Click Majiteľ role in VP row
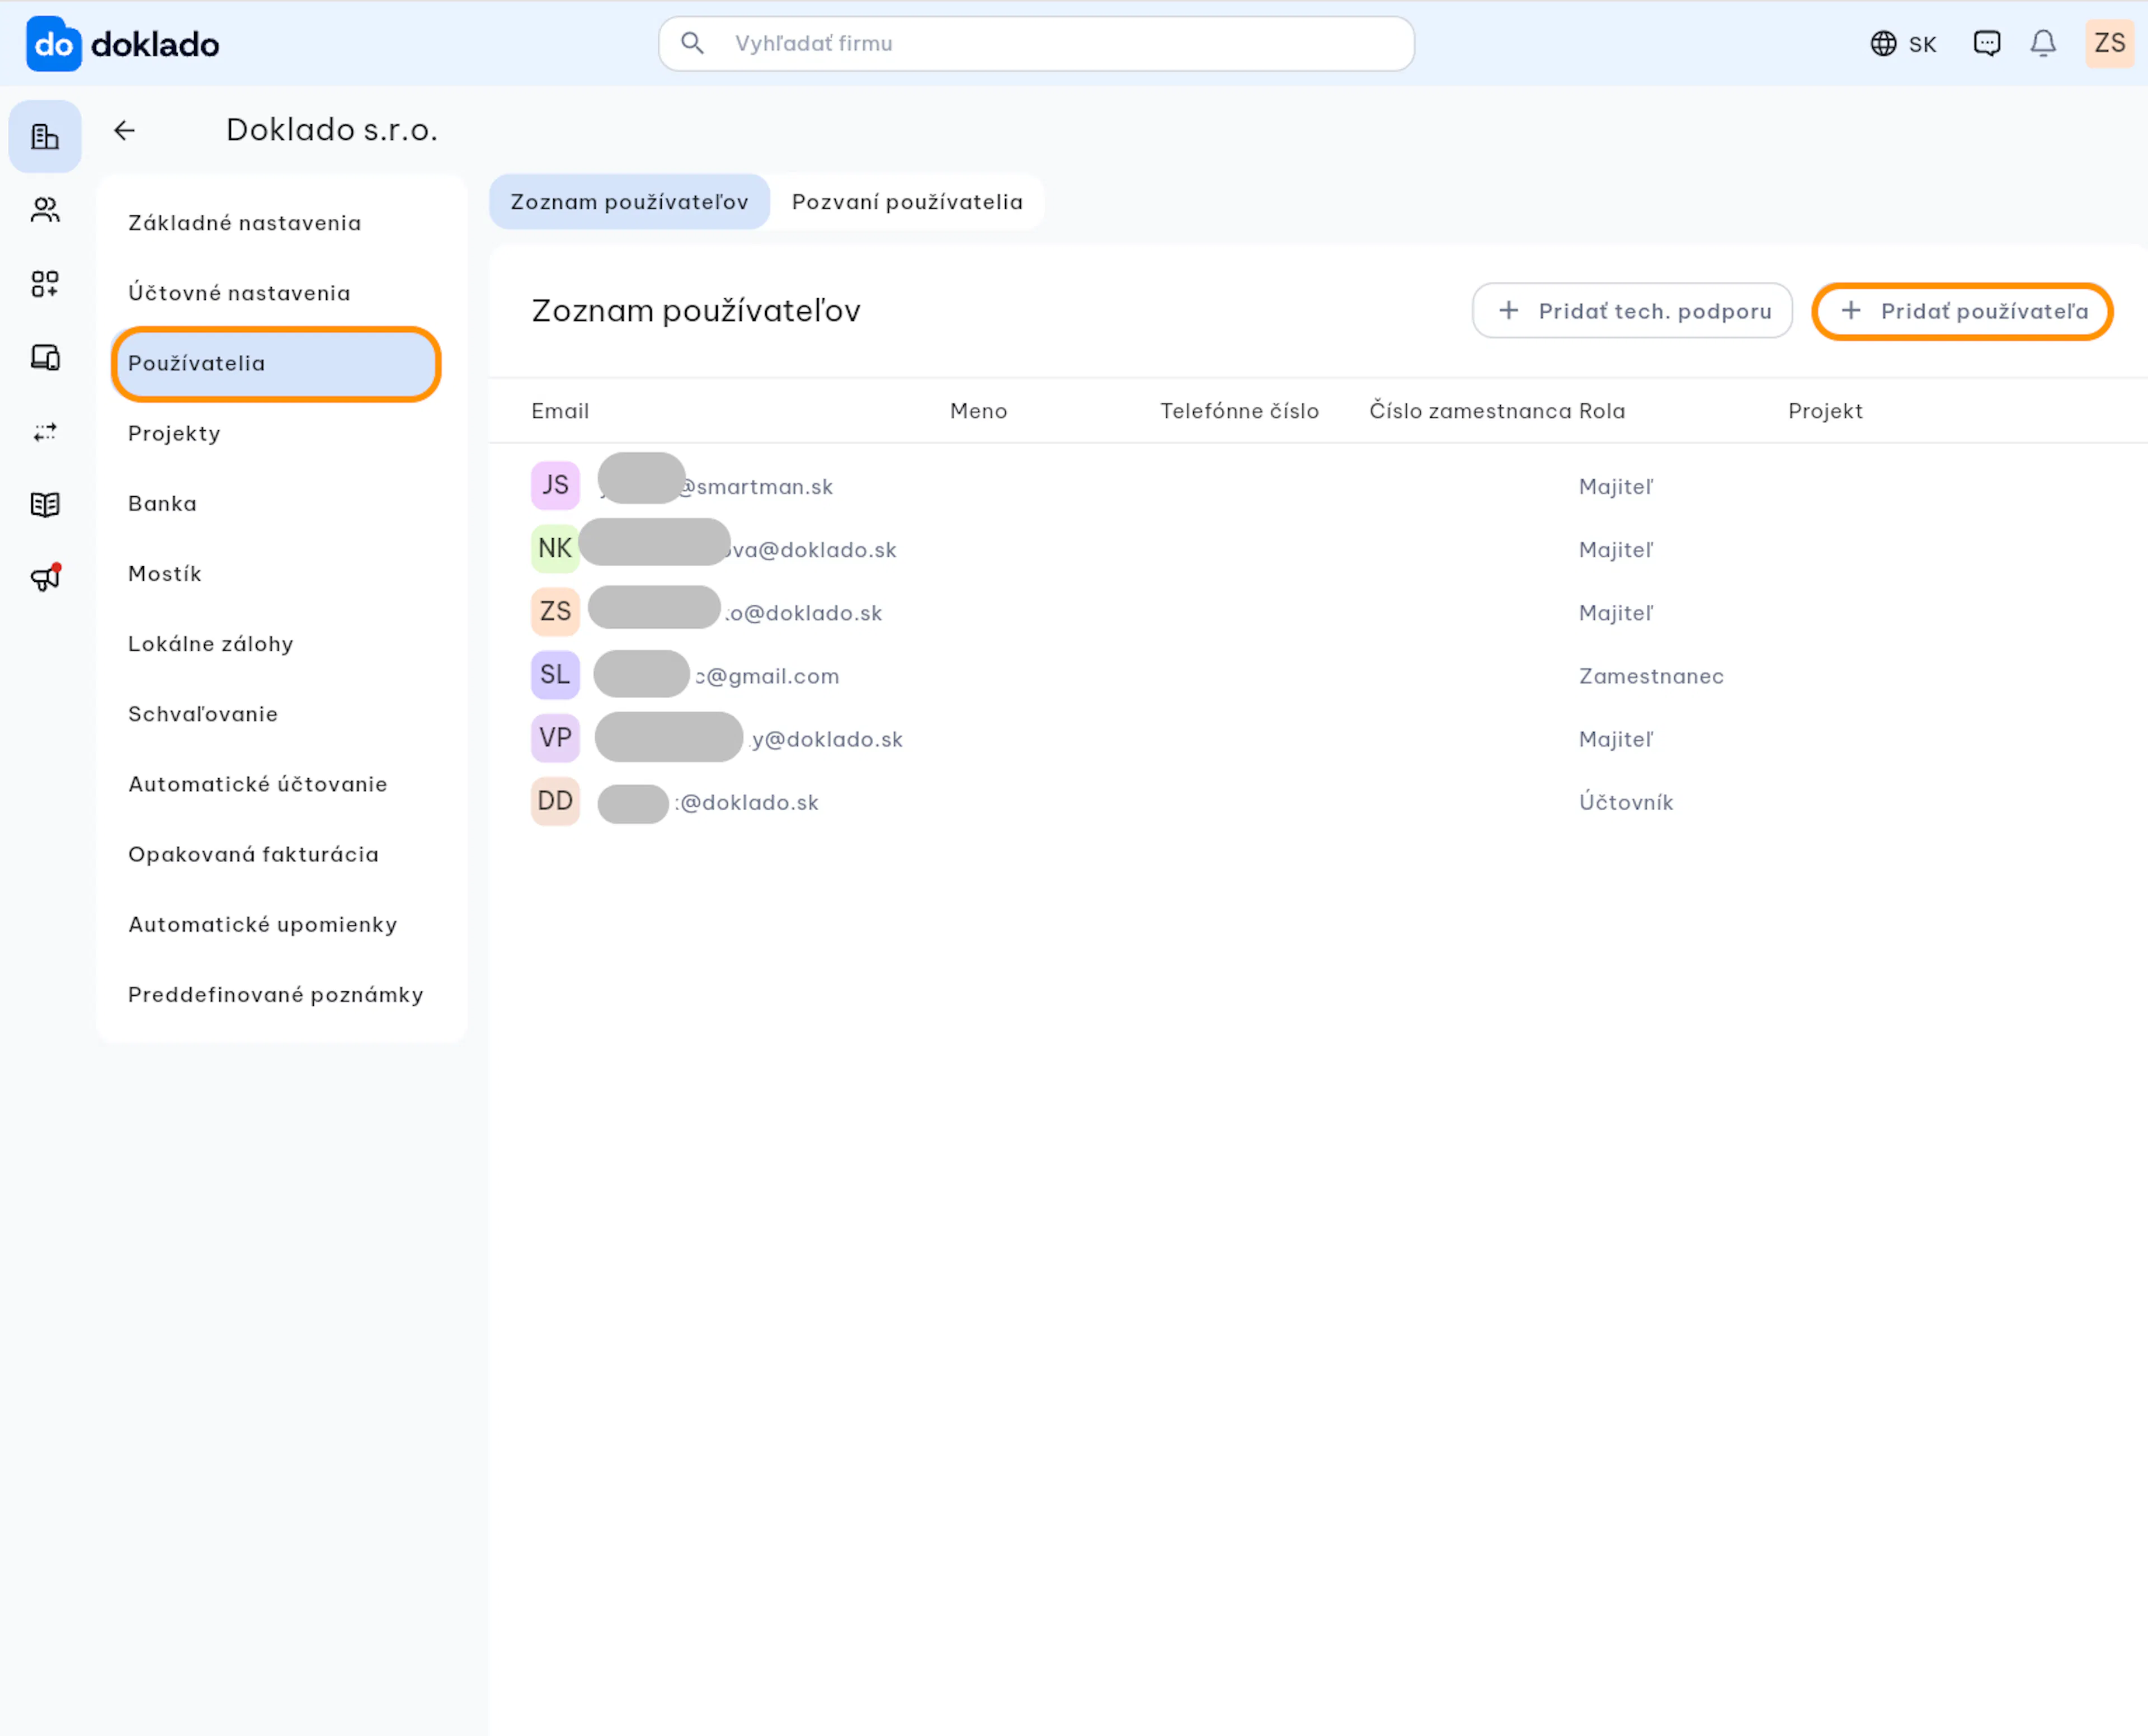 tap(1616, 739)
